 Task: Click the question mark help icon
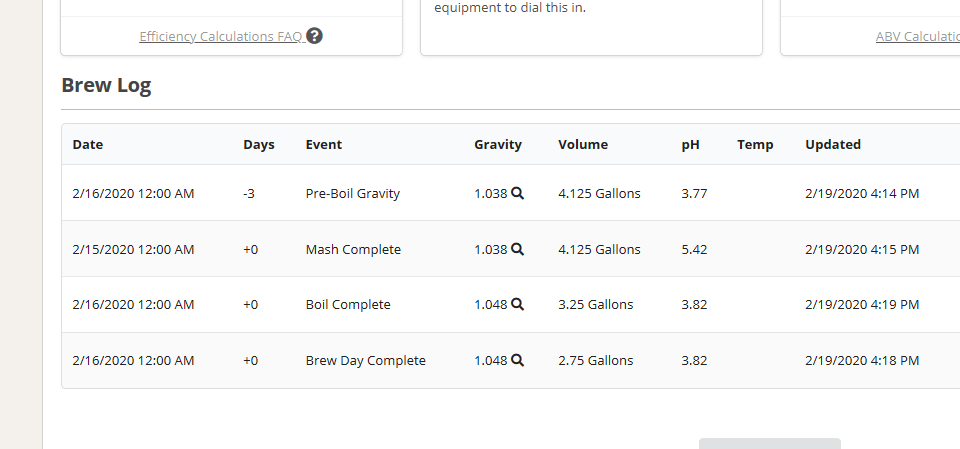coord(315,36)
